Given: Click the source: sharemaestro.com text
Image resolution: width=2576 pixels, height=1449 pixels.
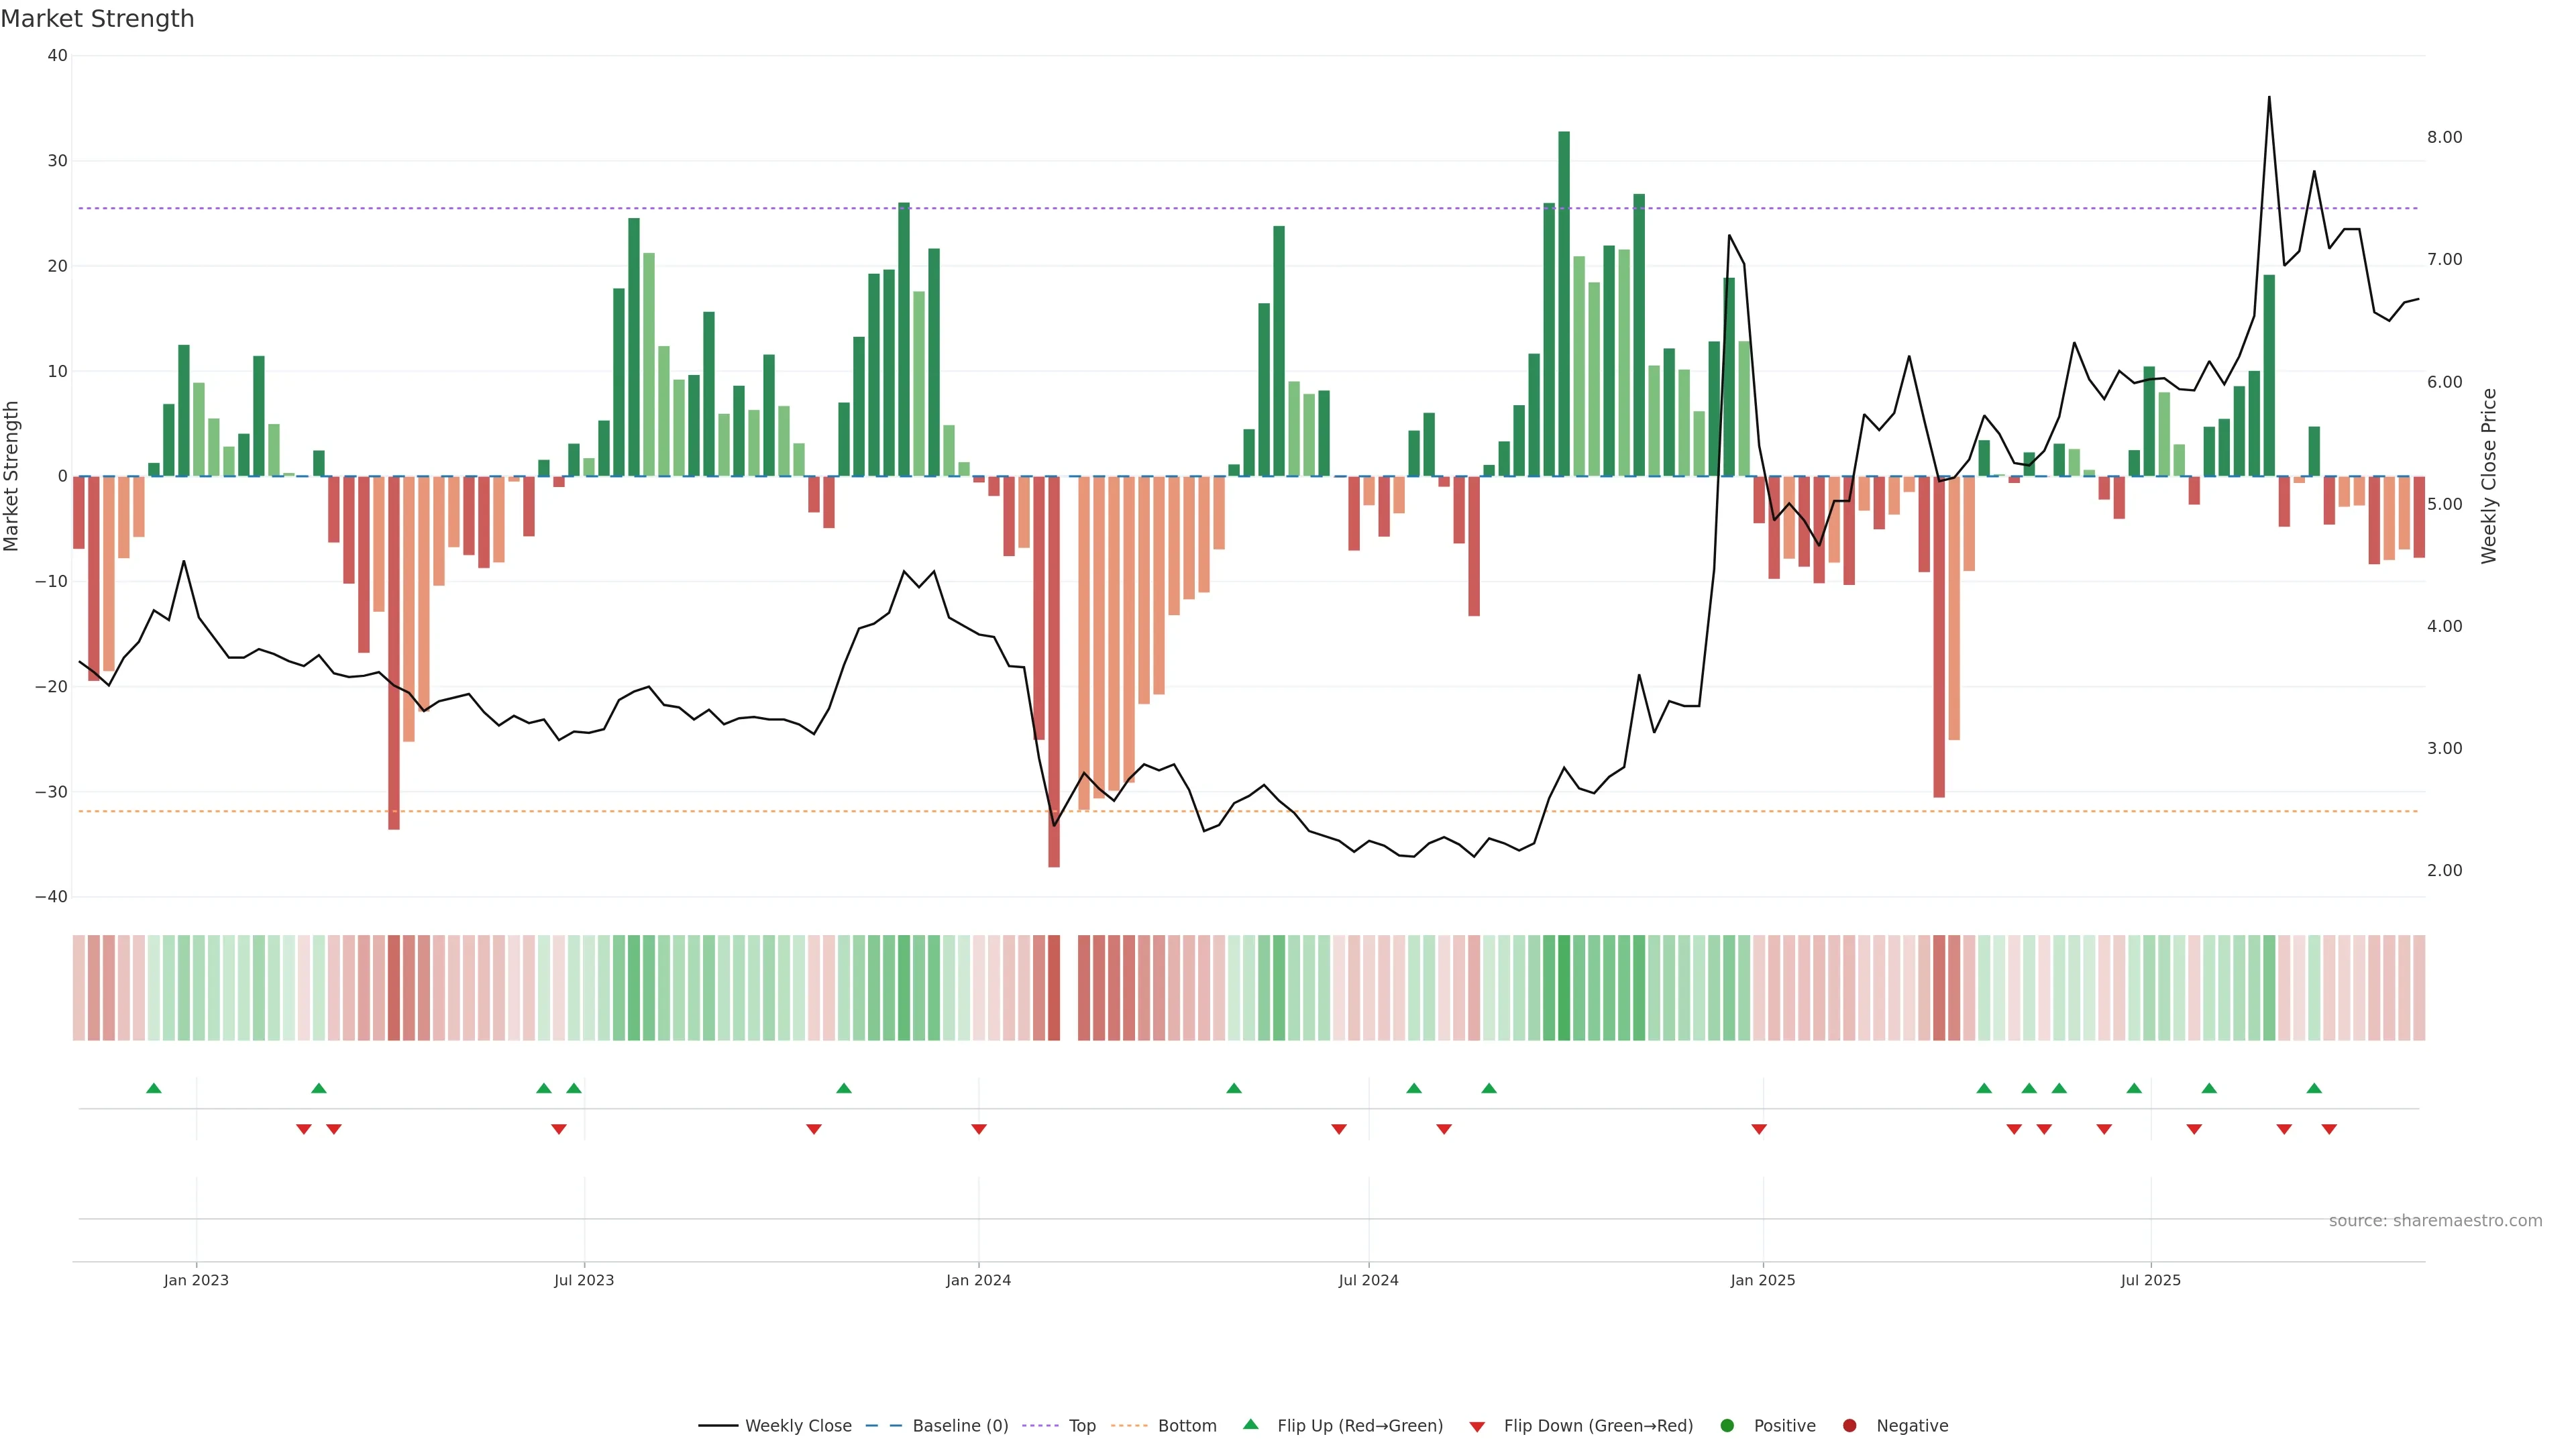Looking at the screenshot, I should tap(2435, 1220).
